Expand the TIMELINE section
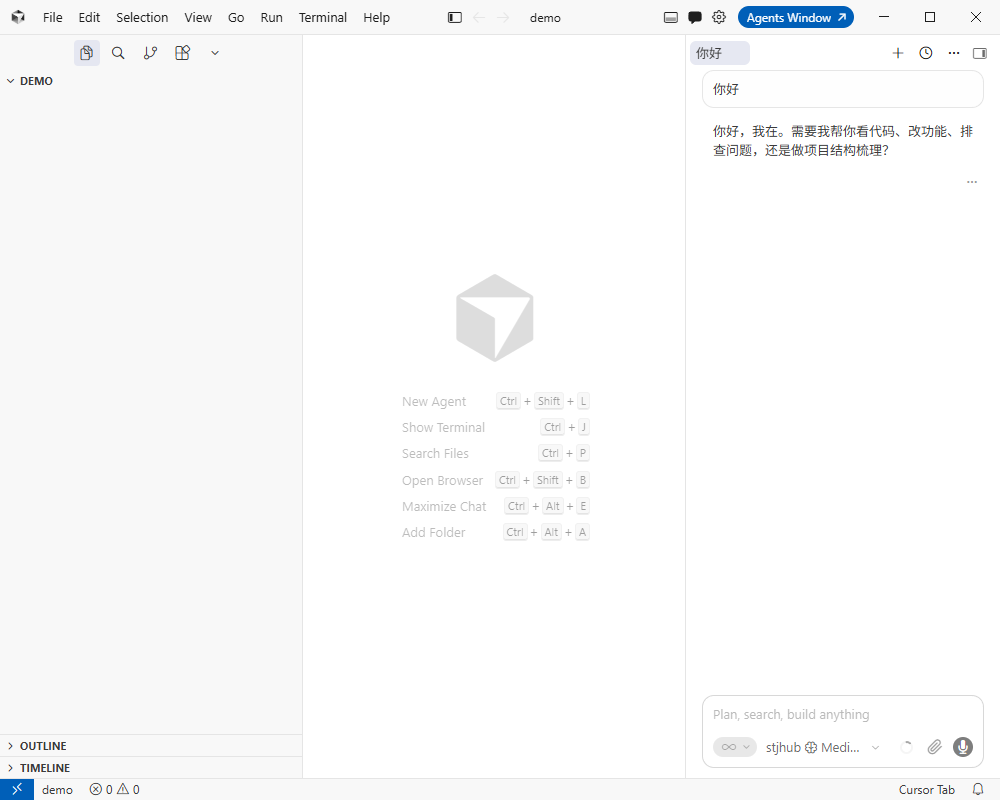 point(151,767)
